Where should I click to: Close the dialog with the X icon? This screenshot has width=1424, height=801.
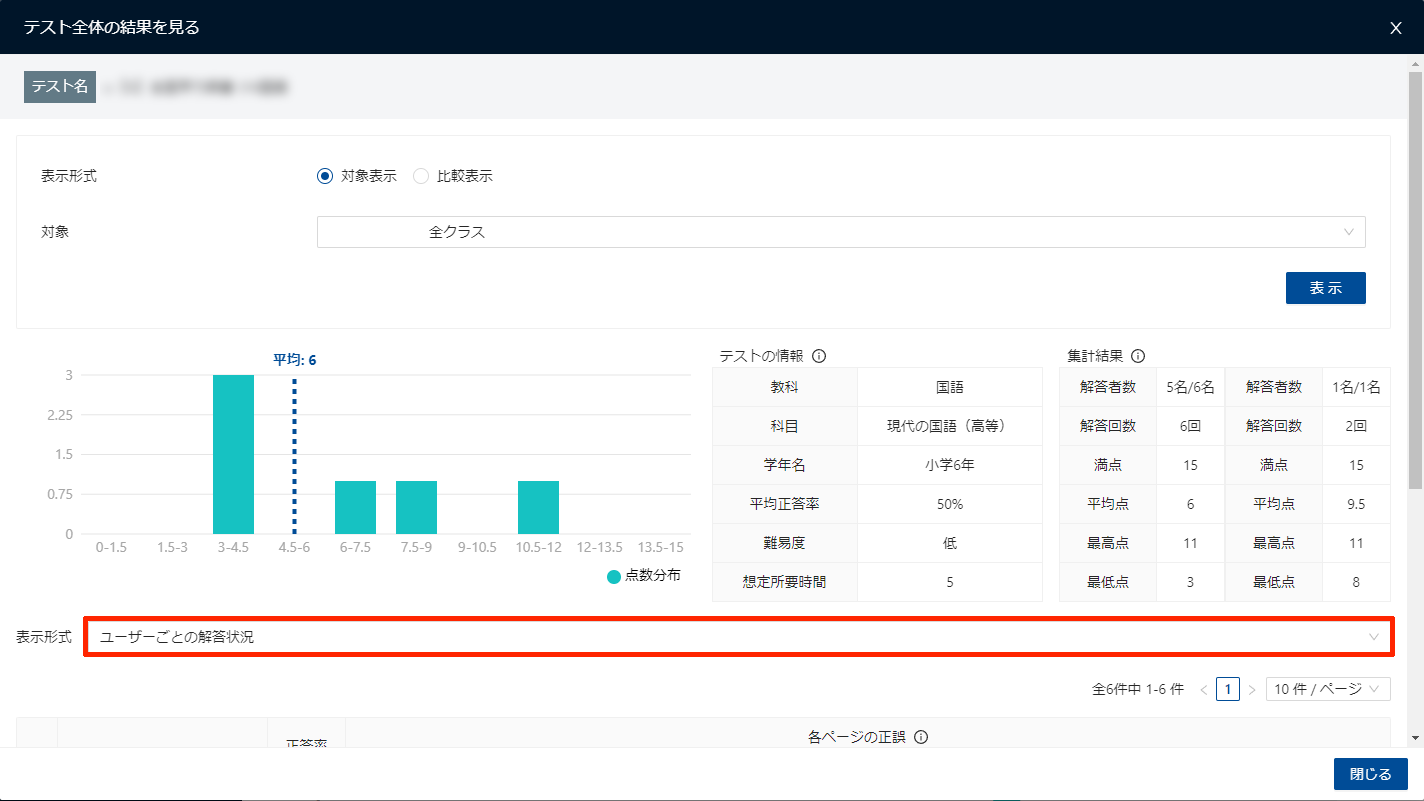coord(1396,28)
